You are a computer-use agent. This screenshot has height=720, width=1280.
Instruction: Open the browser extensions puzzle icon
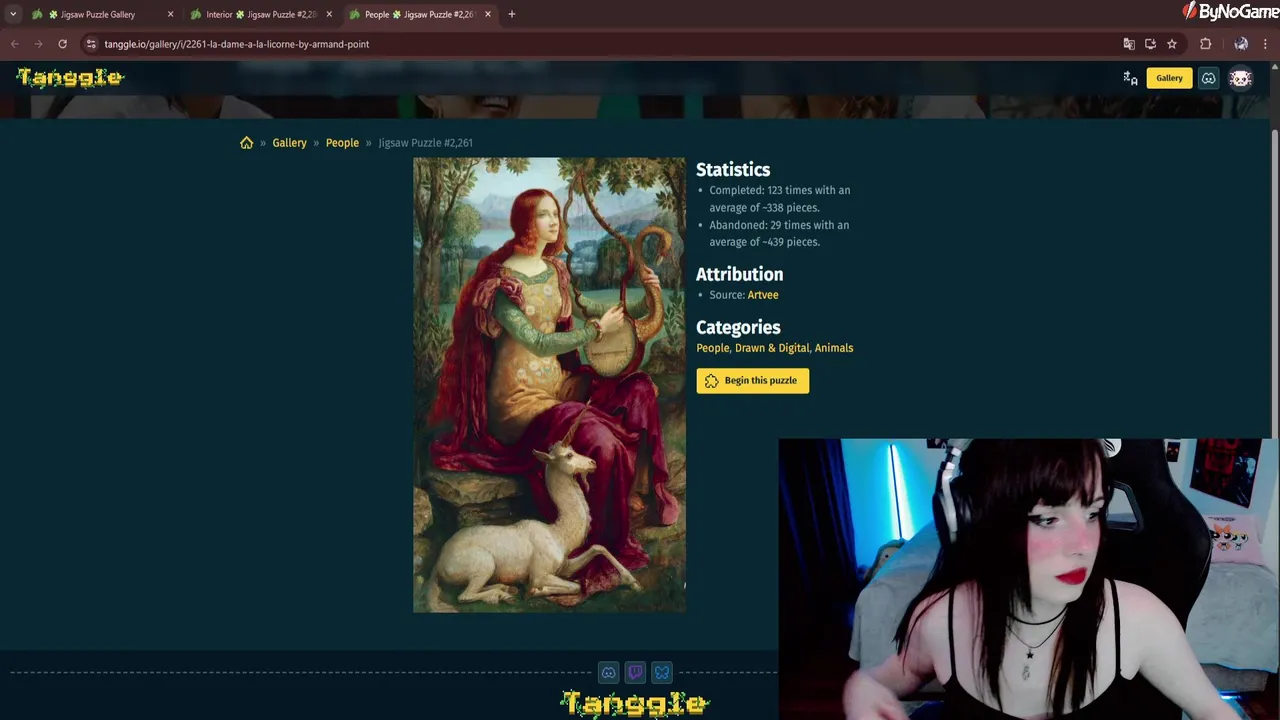tap(1205, 44)
